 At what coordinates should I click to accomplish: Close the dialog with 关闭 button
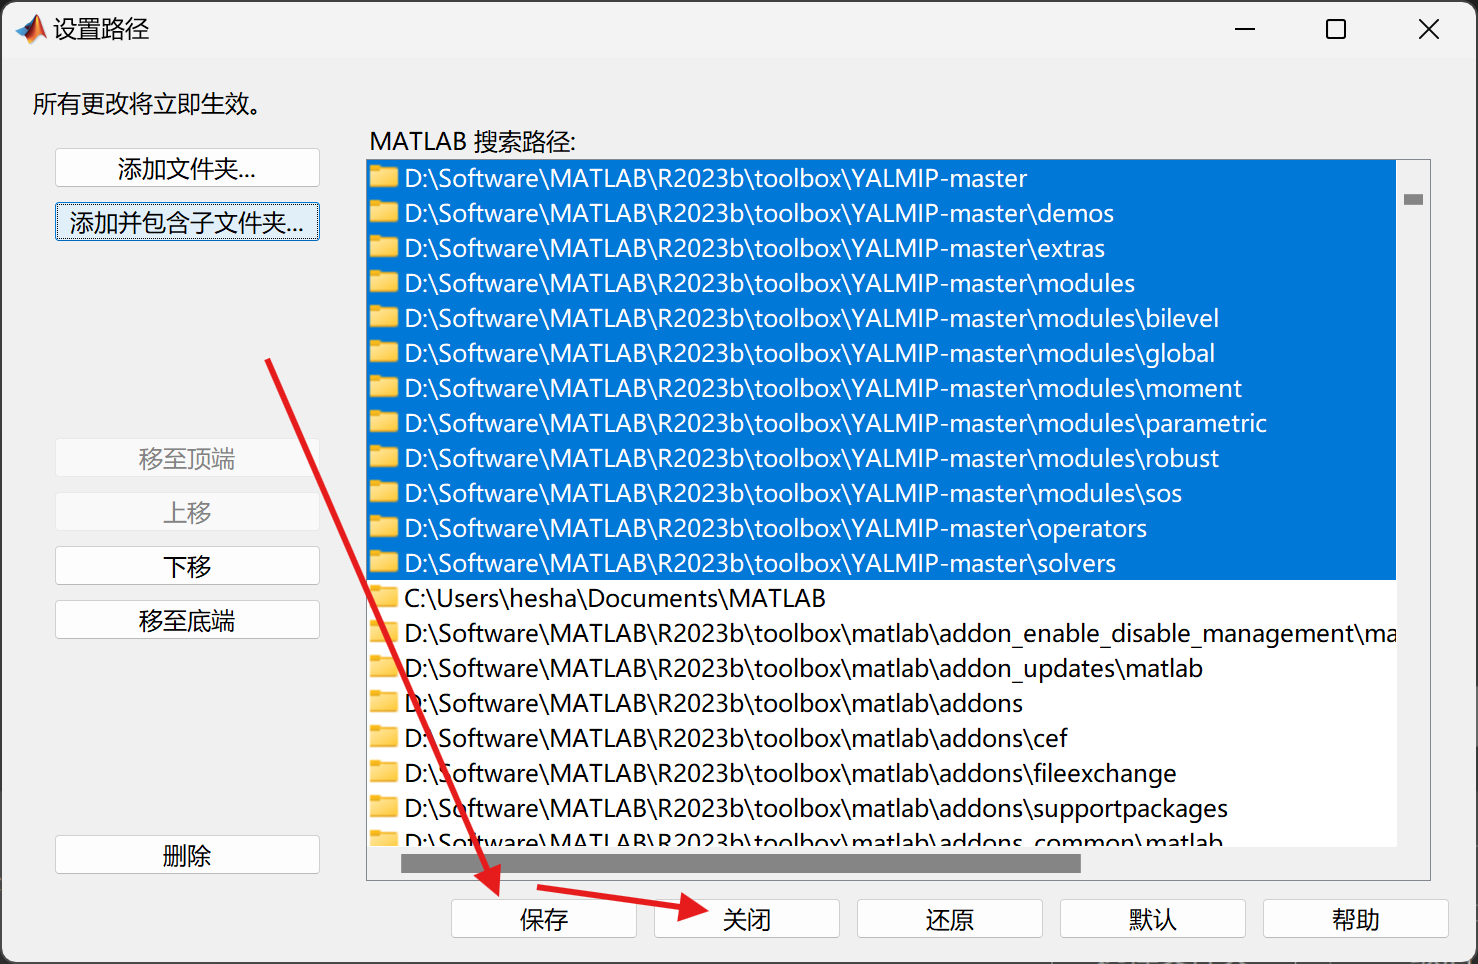[747, 919]
